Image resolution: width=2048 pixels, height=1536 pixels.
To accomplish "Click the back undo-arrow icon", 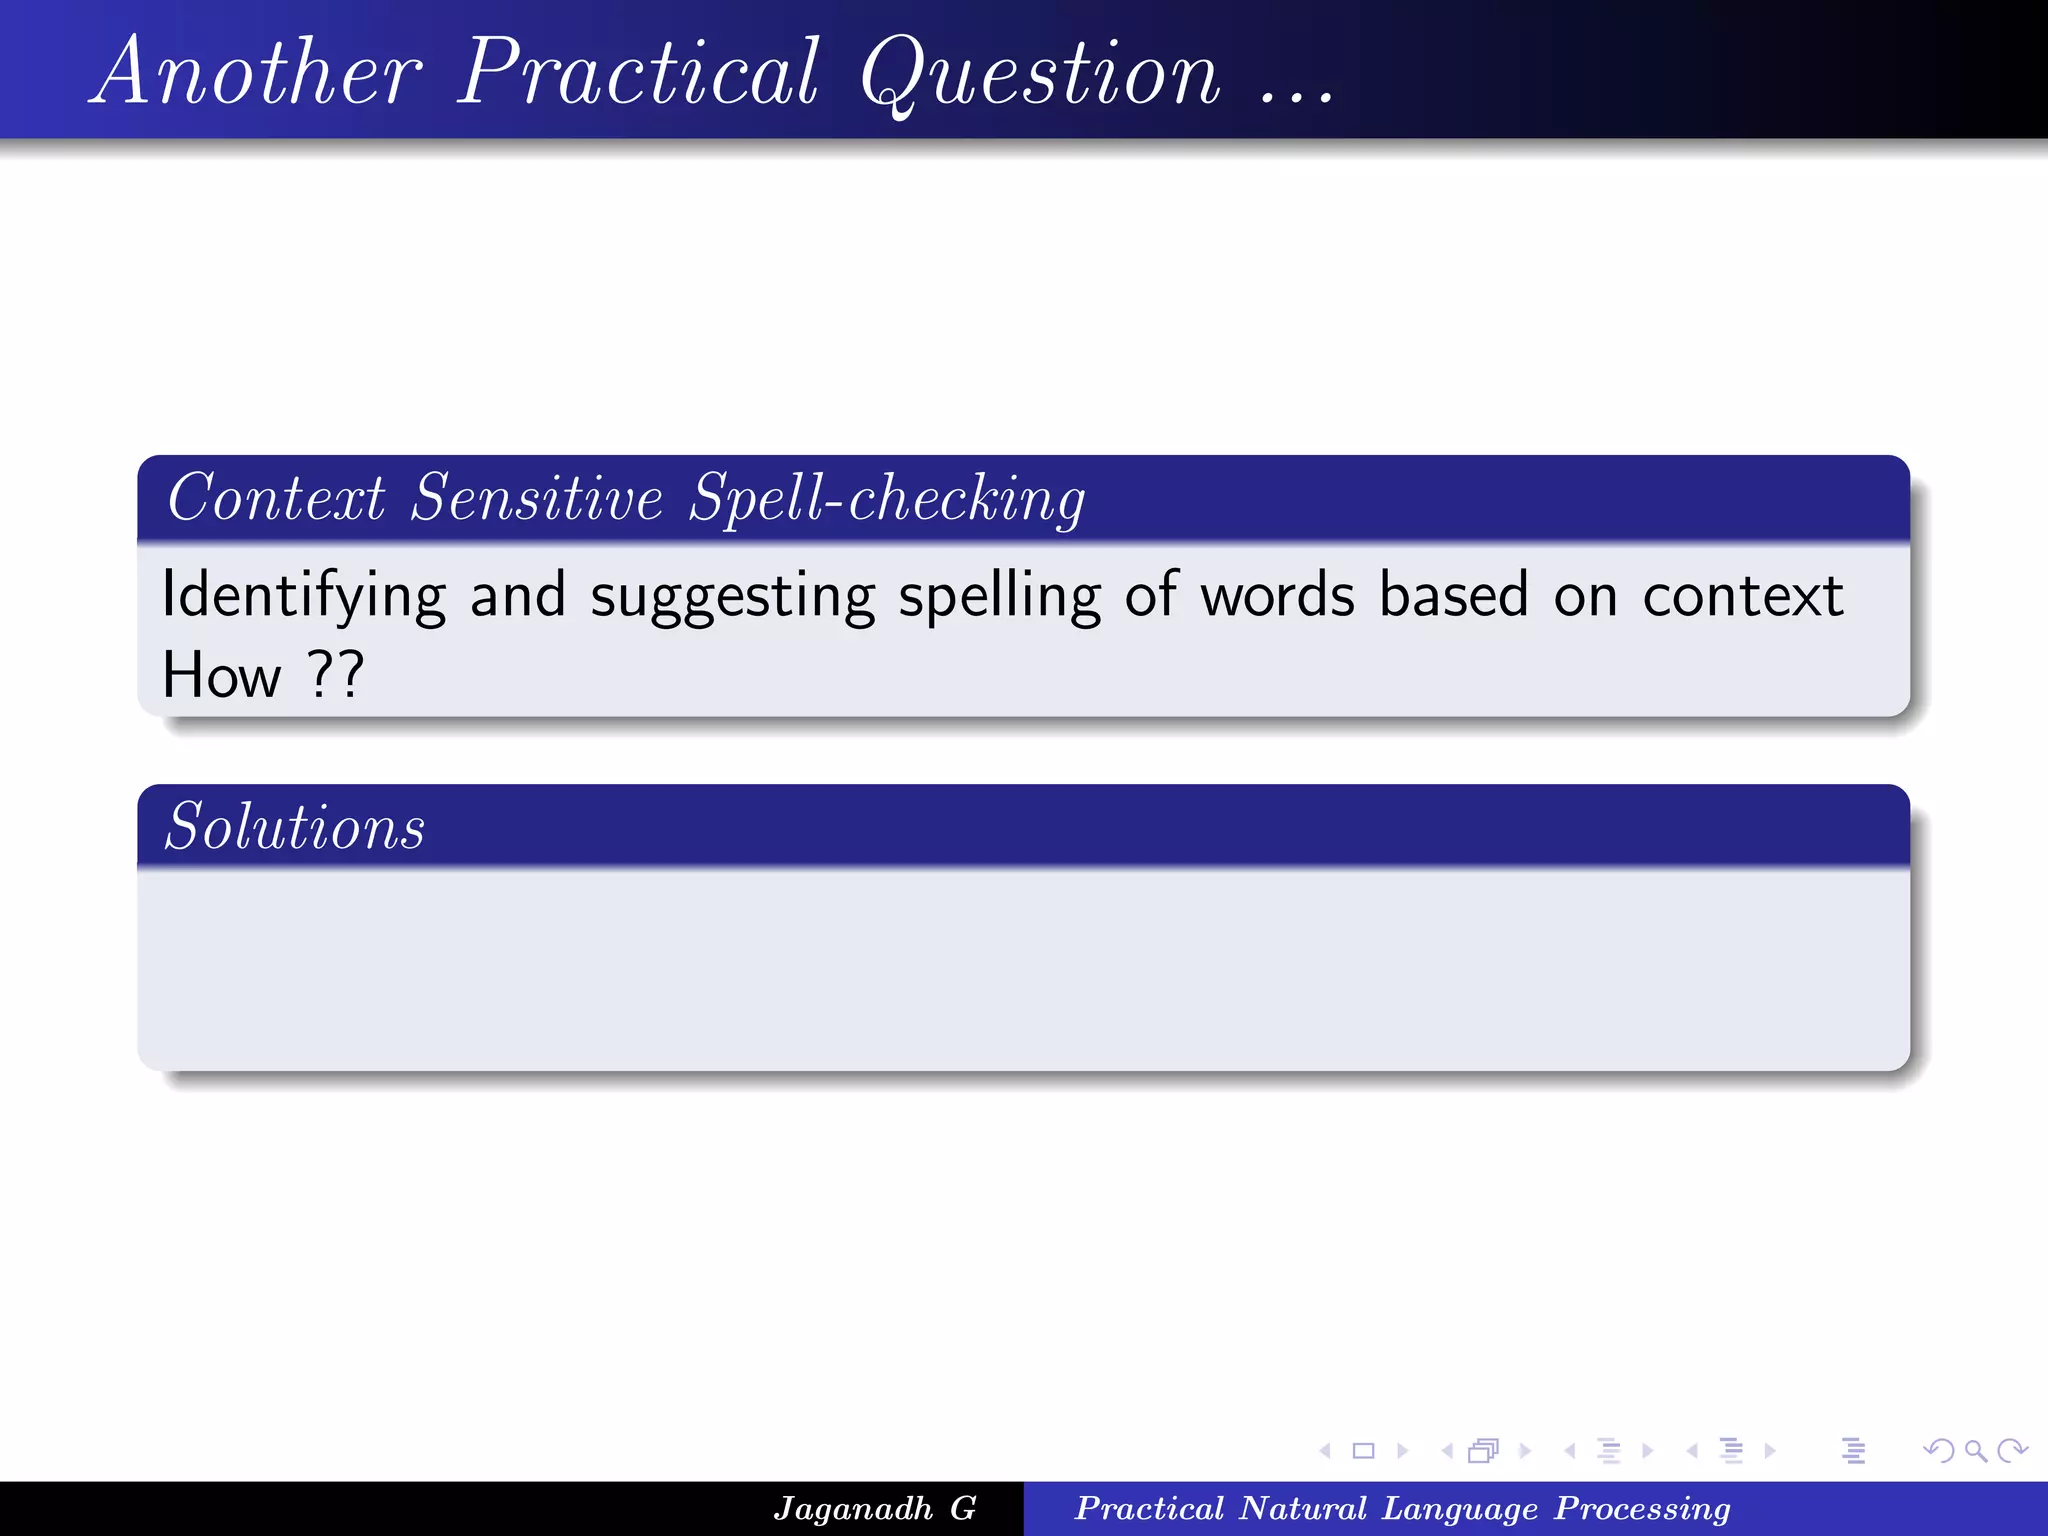I will pyautogui.click(x=1939, y=1451).
